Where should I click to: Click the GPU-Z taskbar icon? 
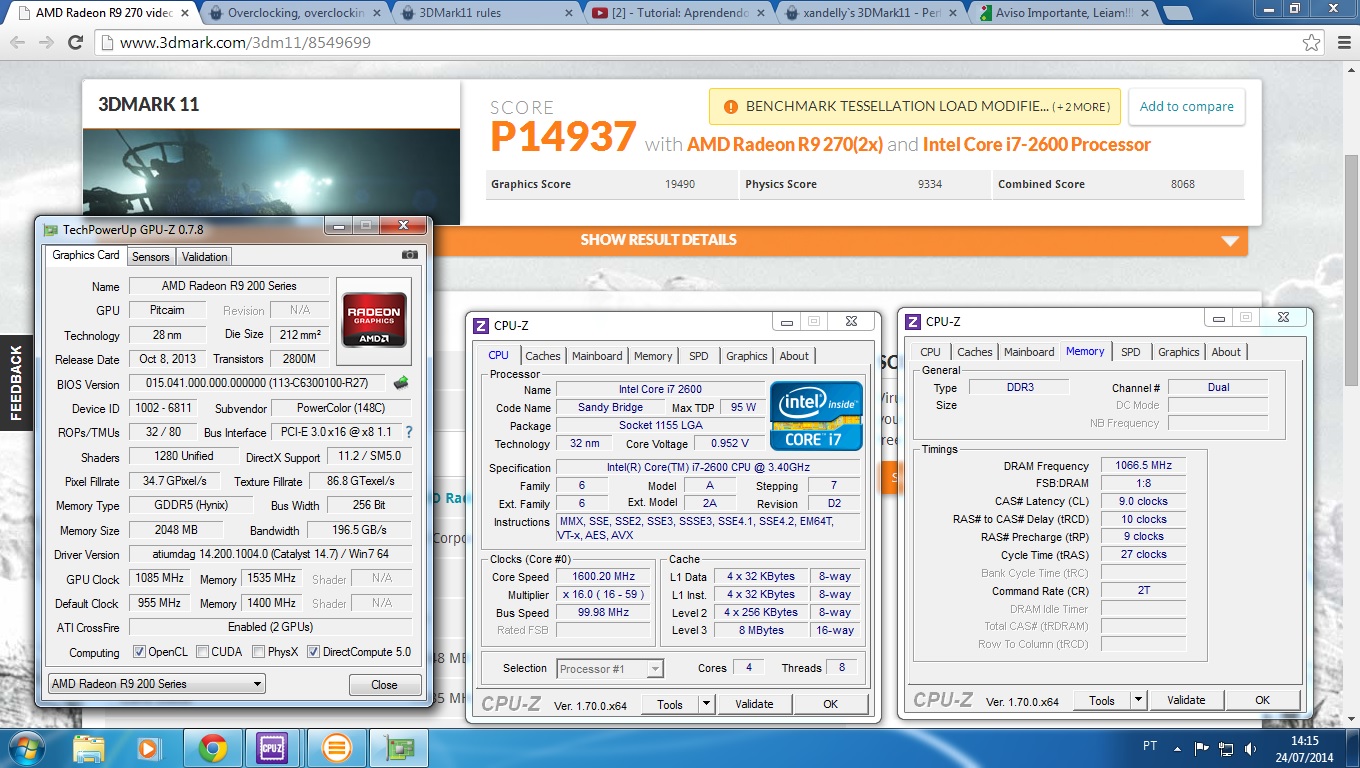400,747
